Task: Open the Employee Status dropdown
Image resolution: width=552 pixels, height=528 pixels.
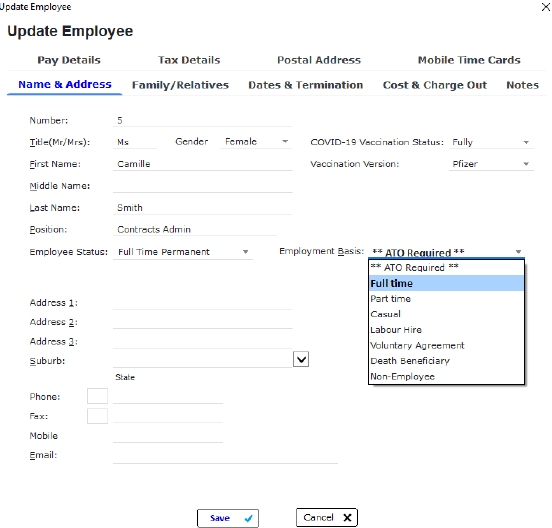Action: (183, 252)
